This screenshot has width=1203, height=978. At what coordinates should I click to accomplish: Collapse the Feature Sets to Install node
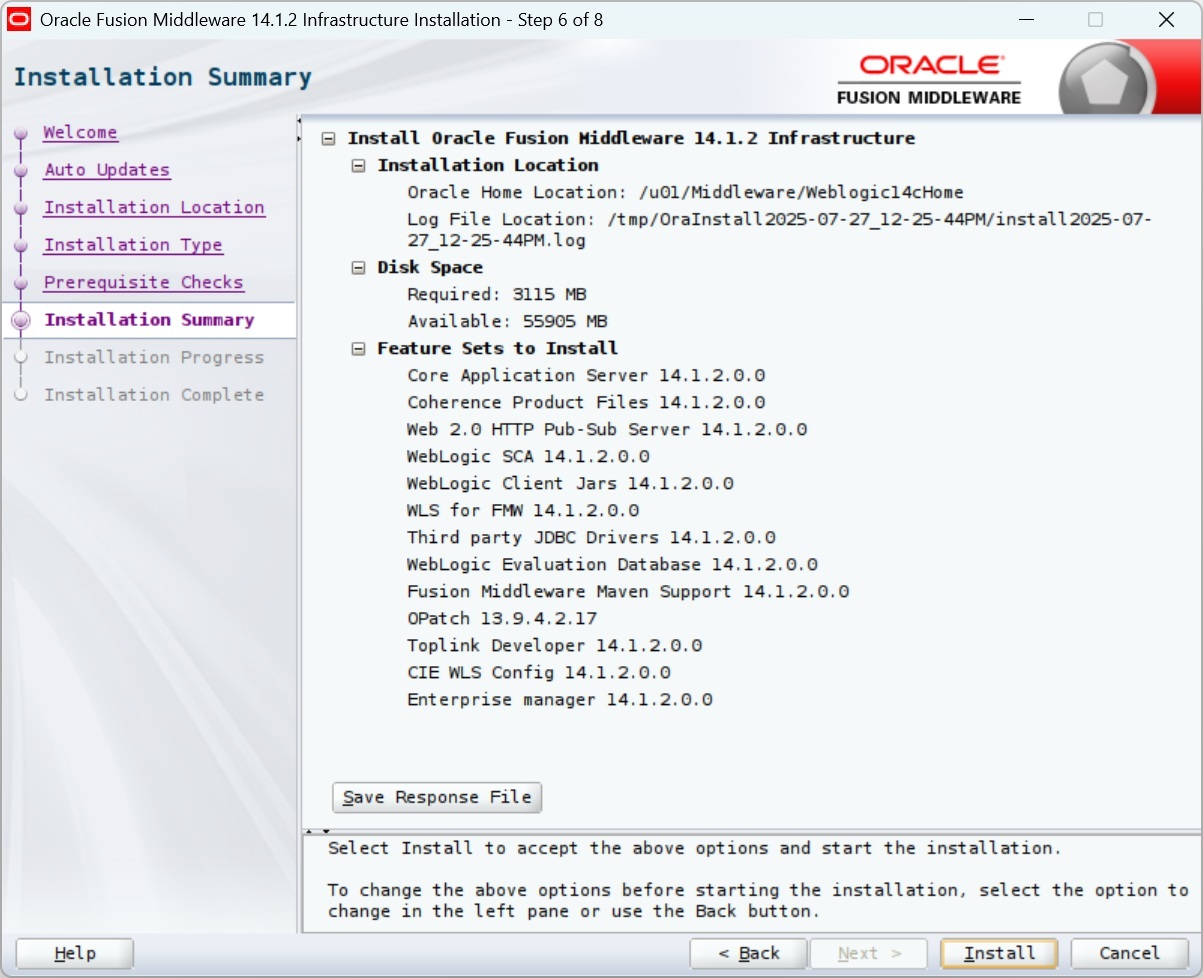(358, 349)
